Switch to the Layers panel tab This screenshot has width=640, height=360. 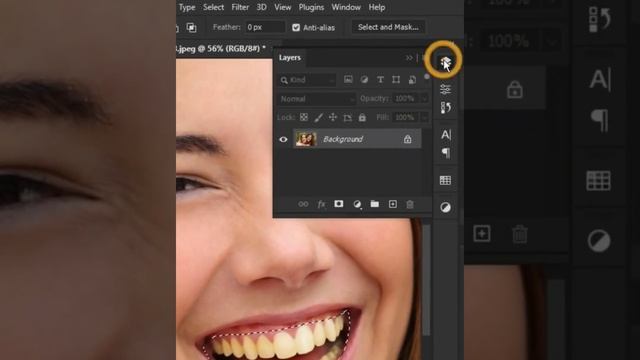coord(290,58)
